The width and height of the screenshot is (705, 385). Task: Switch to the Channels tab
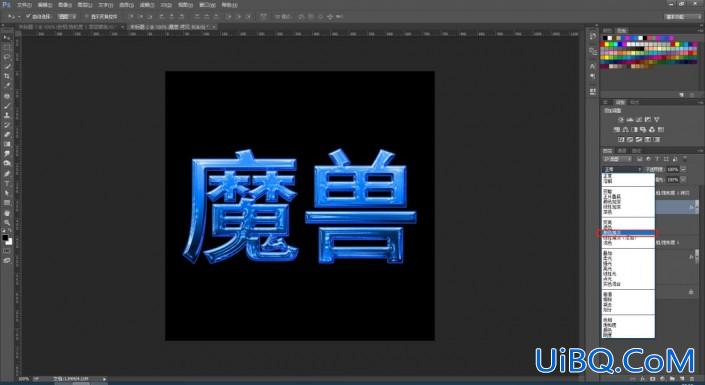coord(622,151)
